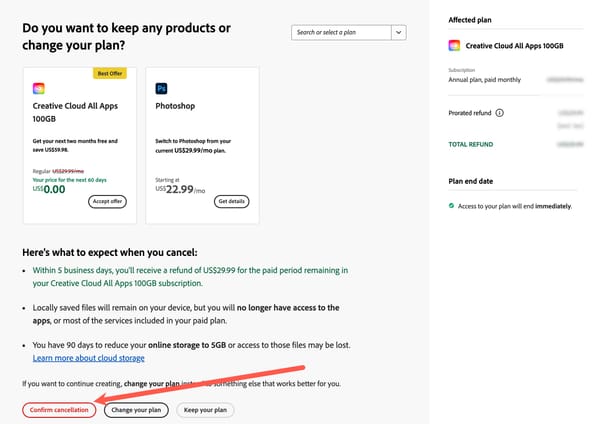Click the green TOTAL REFUND label

[470, 145]
